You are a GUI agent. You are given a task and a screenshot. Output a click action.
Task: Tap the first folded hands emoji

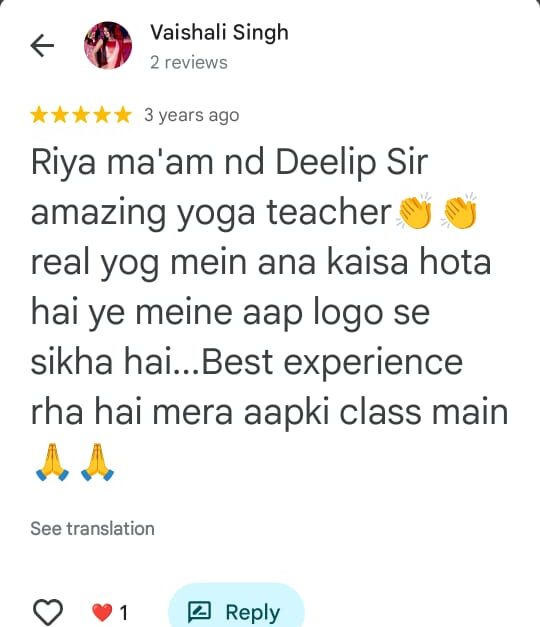click(52, 461)
